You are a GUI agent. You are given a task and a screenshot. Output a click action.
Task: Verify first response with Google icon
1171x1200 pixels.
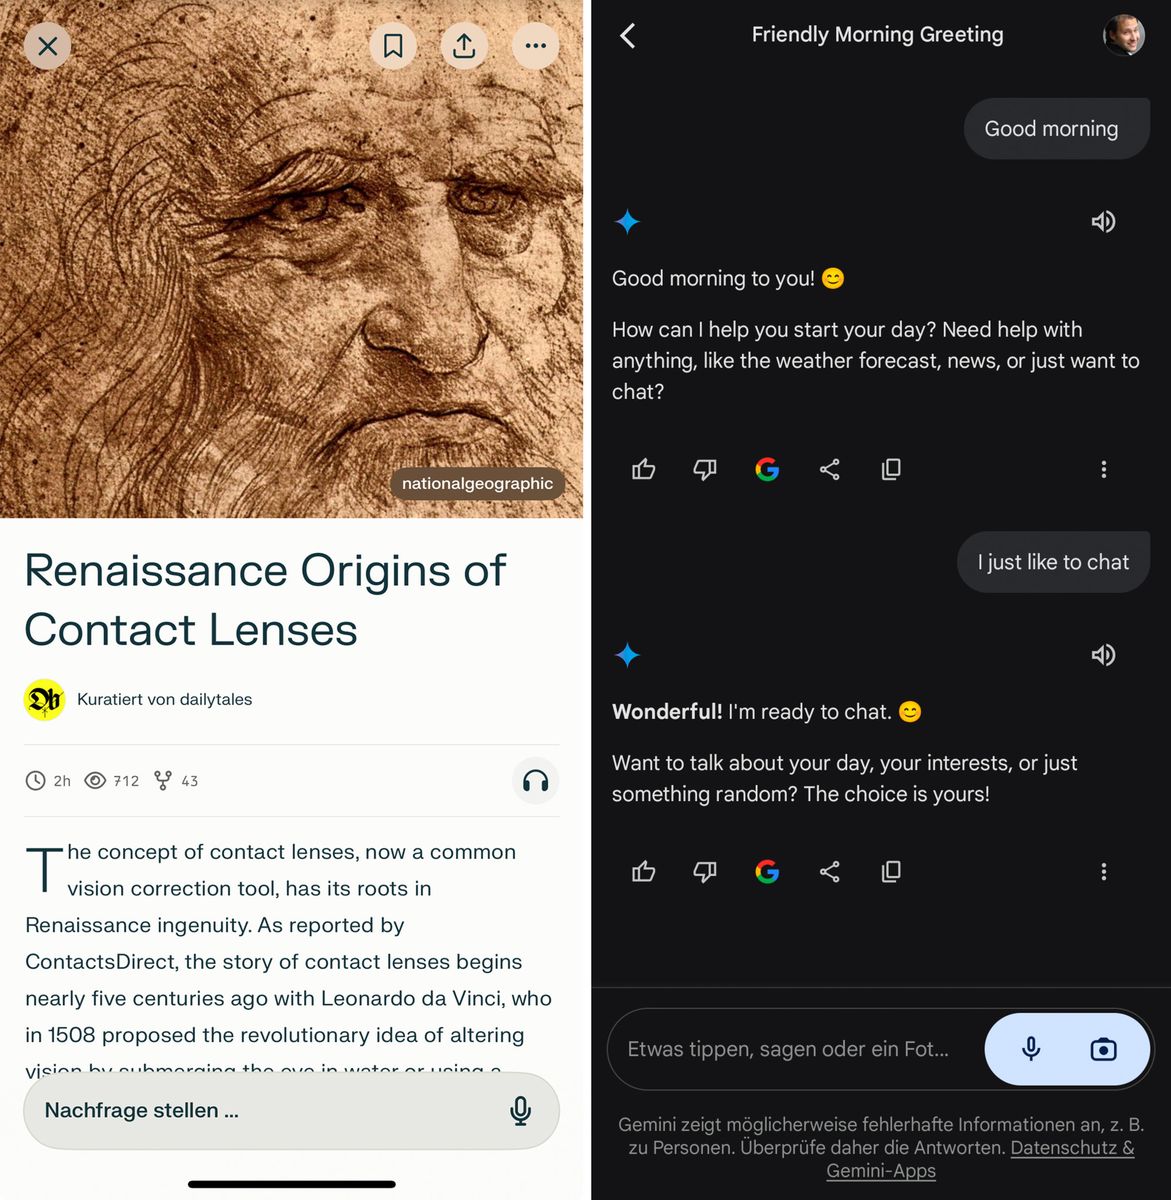(767, 469)
